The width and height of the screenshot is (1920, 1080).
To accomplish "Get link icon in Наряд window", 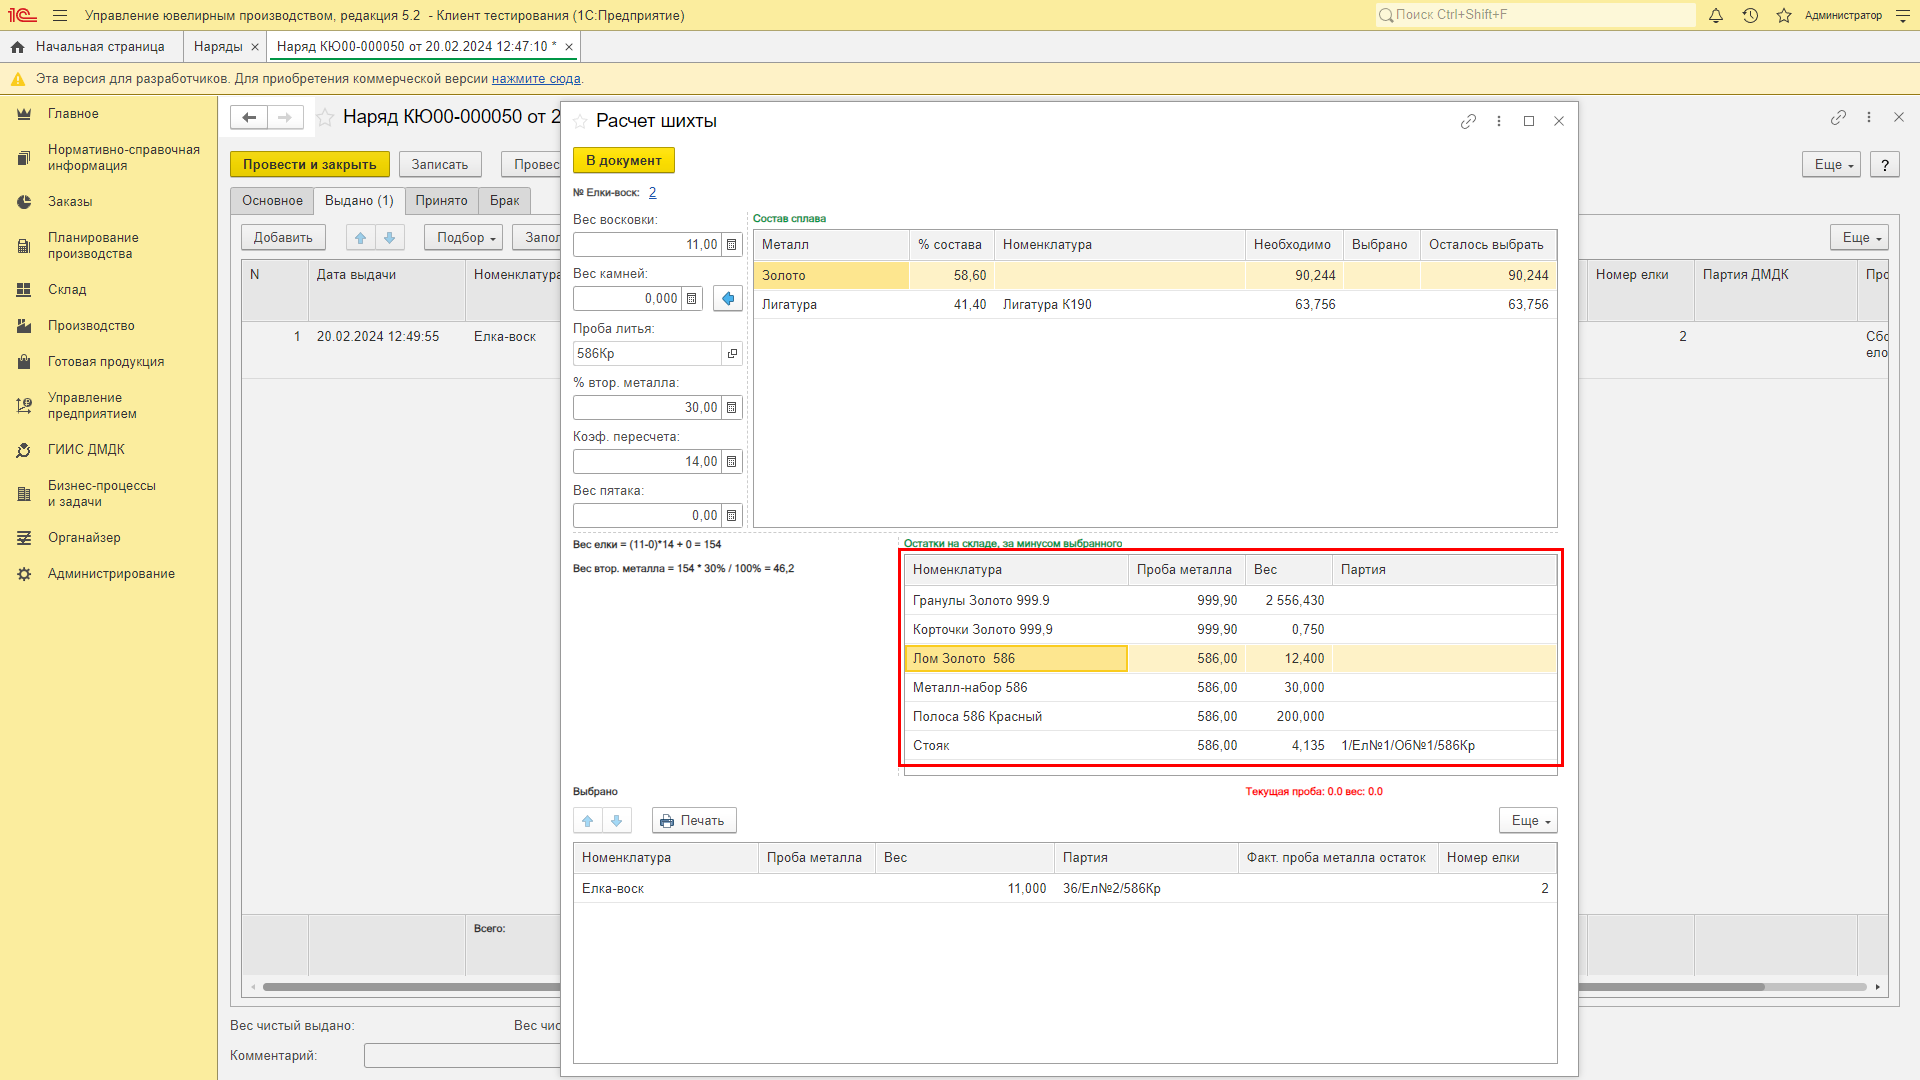I will click(x=1838, y=117).
